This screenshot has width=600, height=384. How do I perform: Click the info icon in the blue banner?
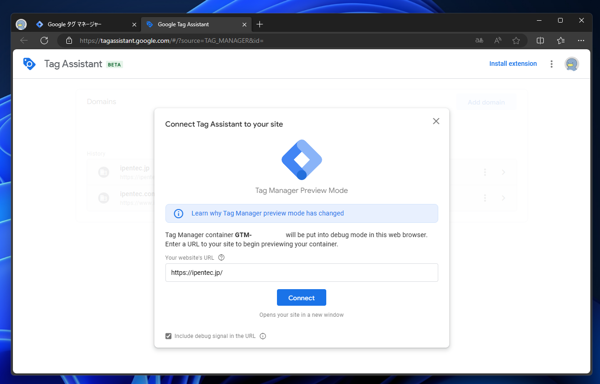tap(178, 213)
